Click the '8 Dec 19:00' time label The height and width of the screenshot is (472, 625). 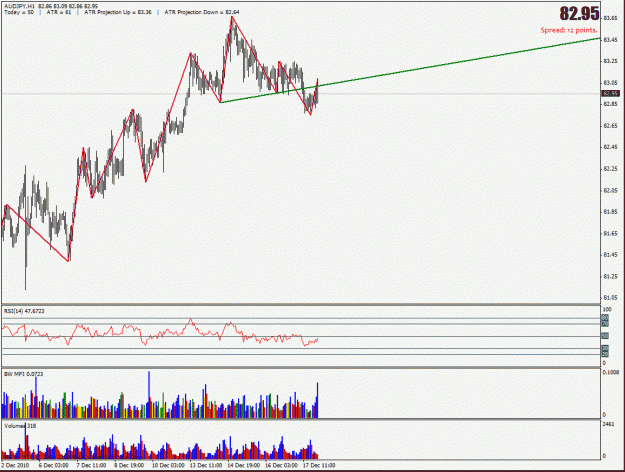pos(129,465)
